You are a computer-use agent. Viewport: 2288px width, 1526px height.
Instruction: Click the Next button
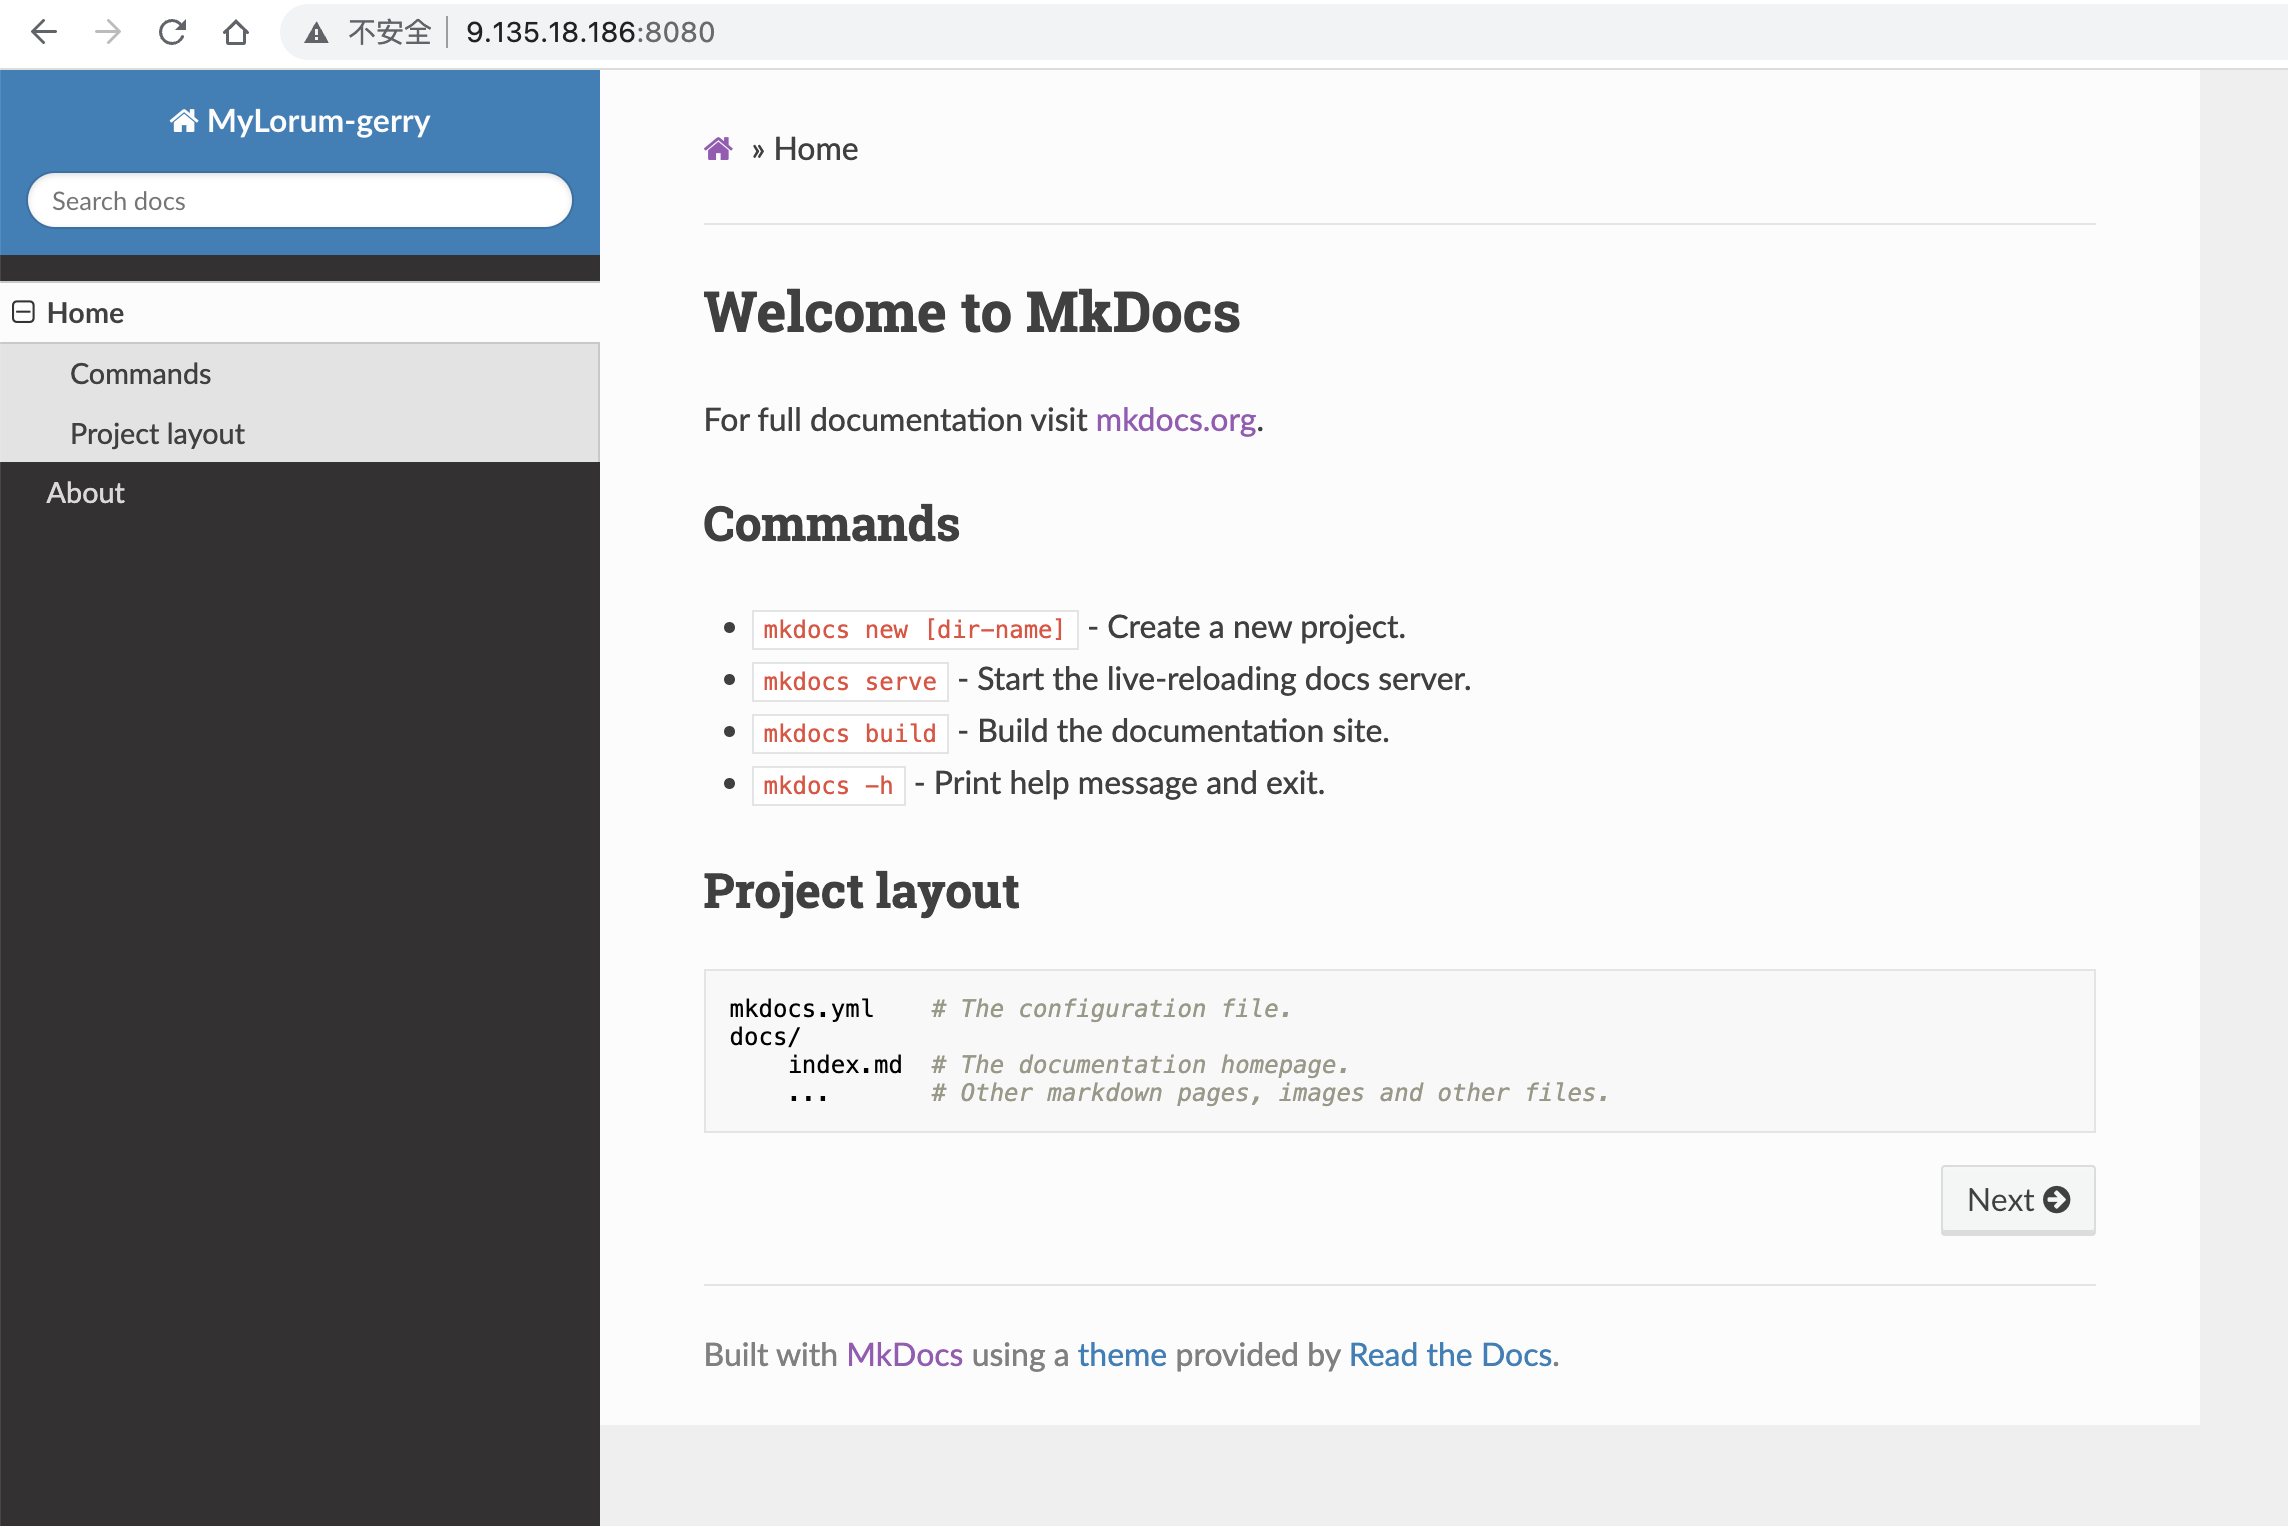coord(2018,1199)
